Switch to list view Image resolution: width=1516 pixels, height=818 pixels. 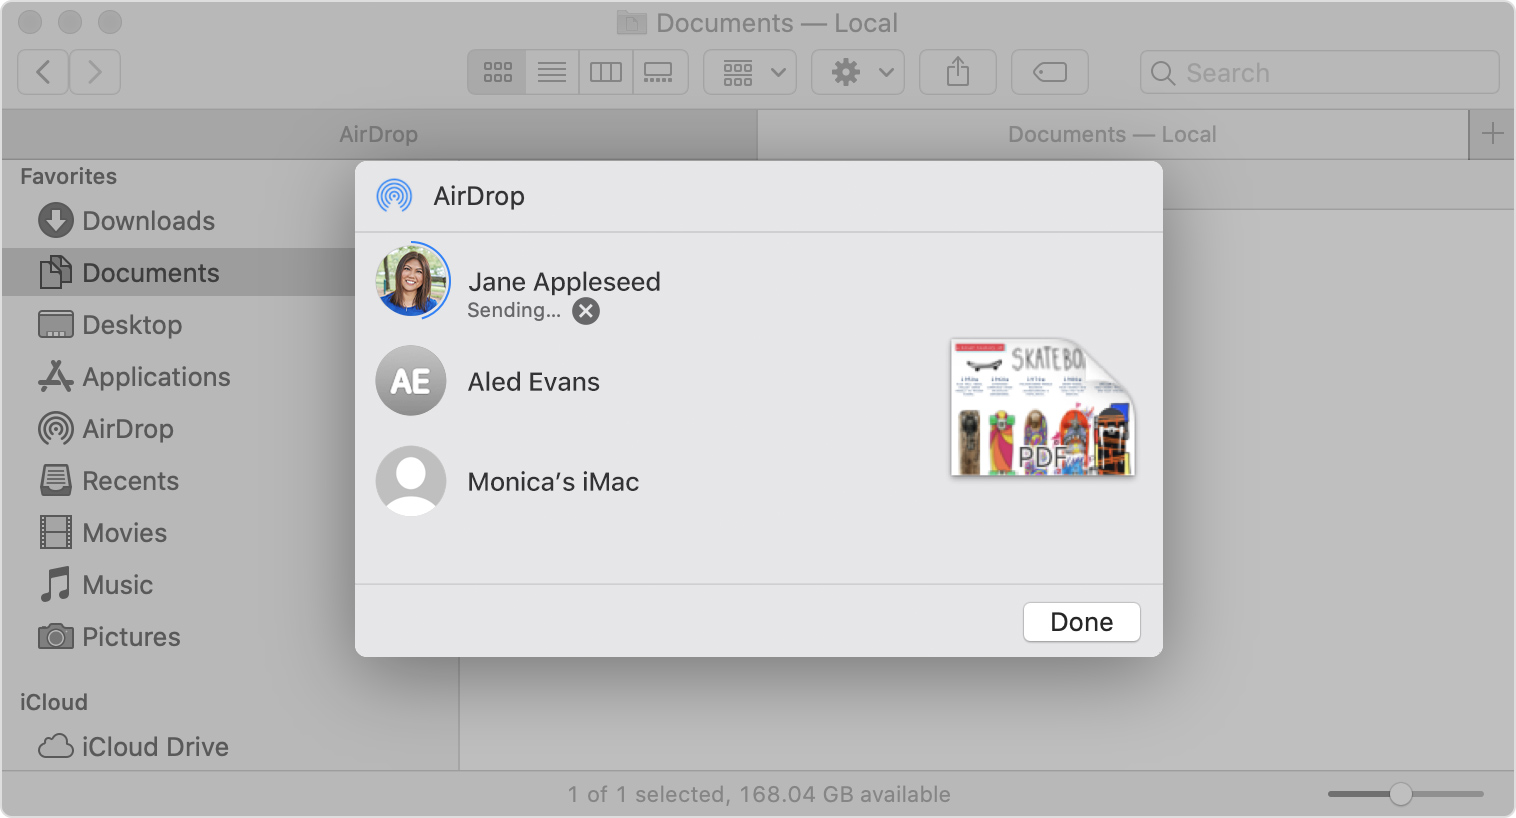pyautogui.click(x=552, y=72)
